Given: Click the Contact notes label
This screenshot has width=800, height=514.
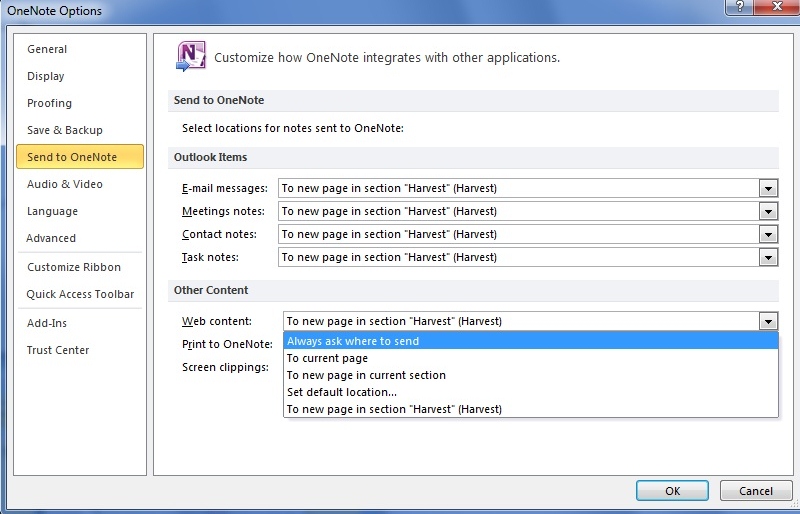Looking at the screenshot, I should pos(219,234).
